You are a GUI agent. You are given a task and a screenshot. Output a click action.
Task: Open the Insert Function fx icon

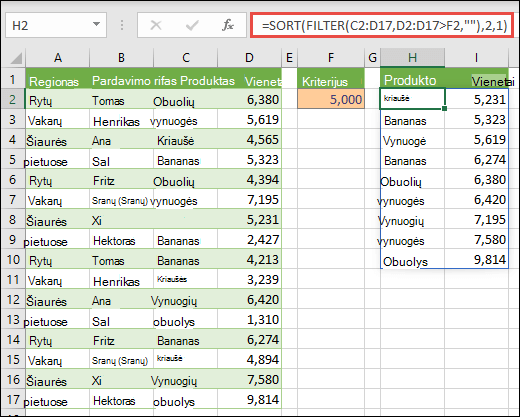(x=228, y=25)
